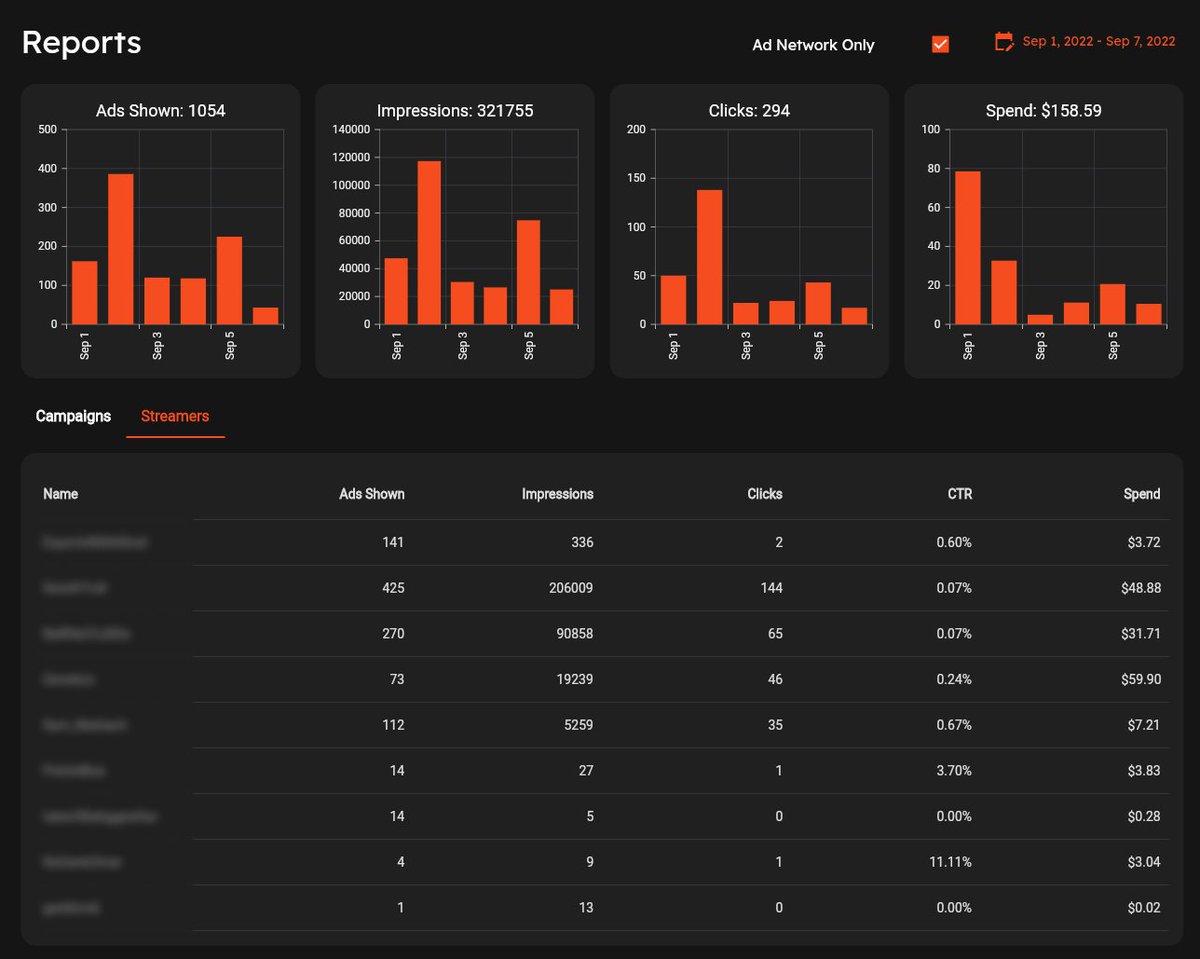Click the Impressions value 27
The height and width of the screenshot is (959, 1200).
[x=586, y=771]
